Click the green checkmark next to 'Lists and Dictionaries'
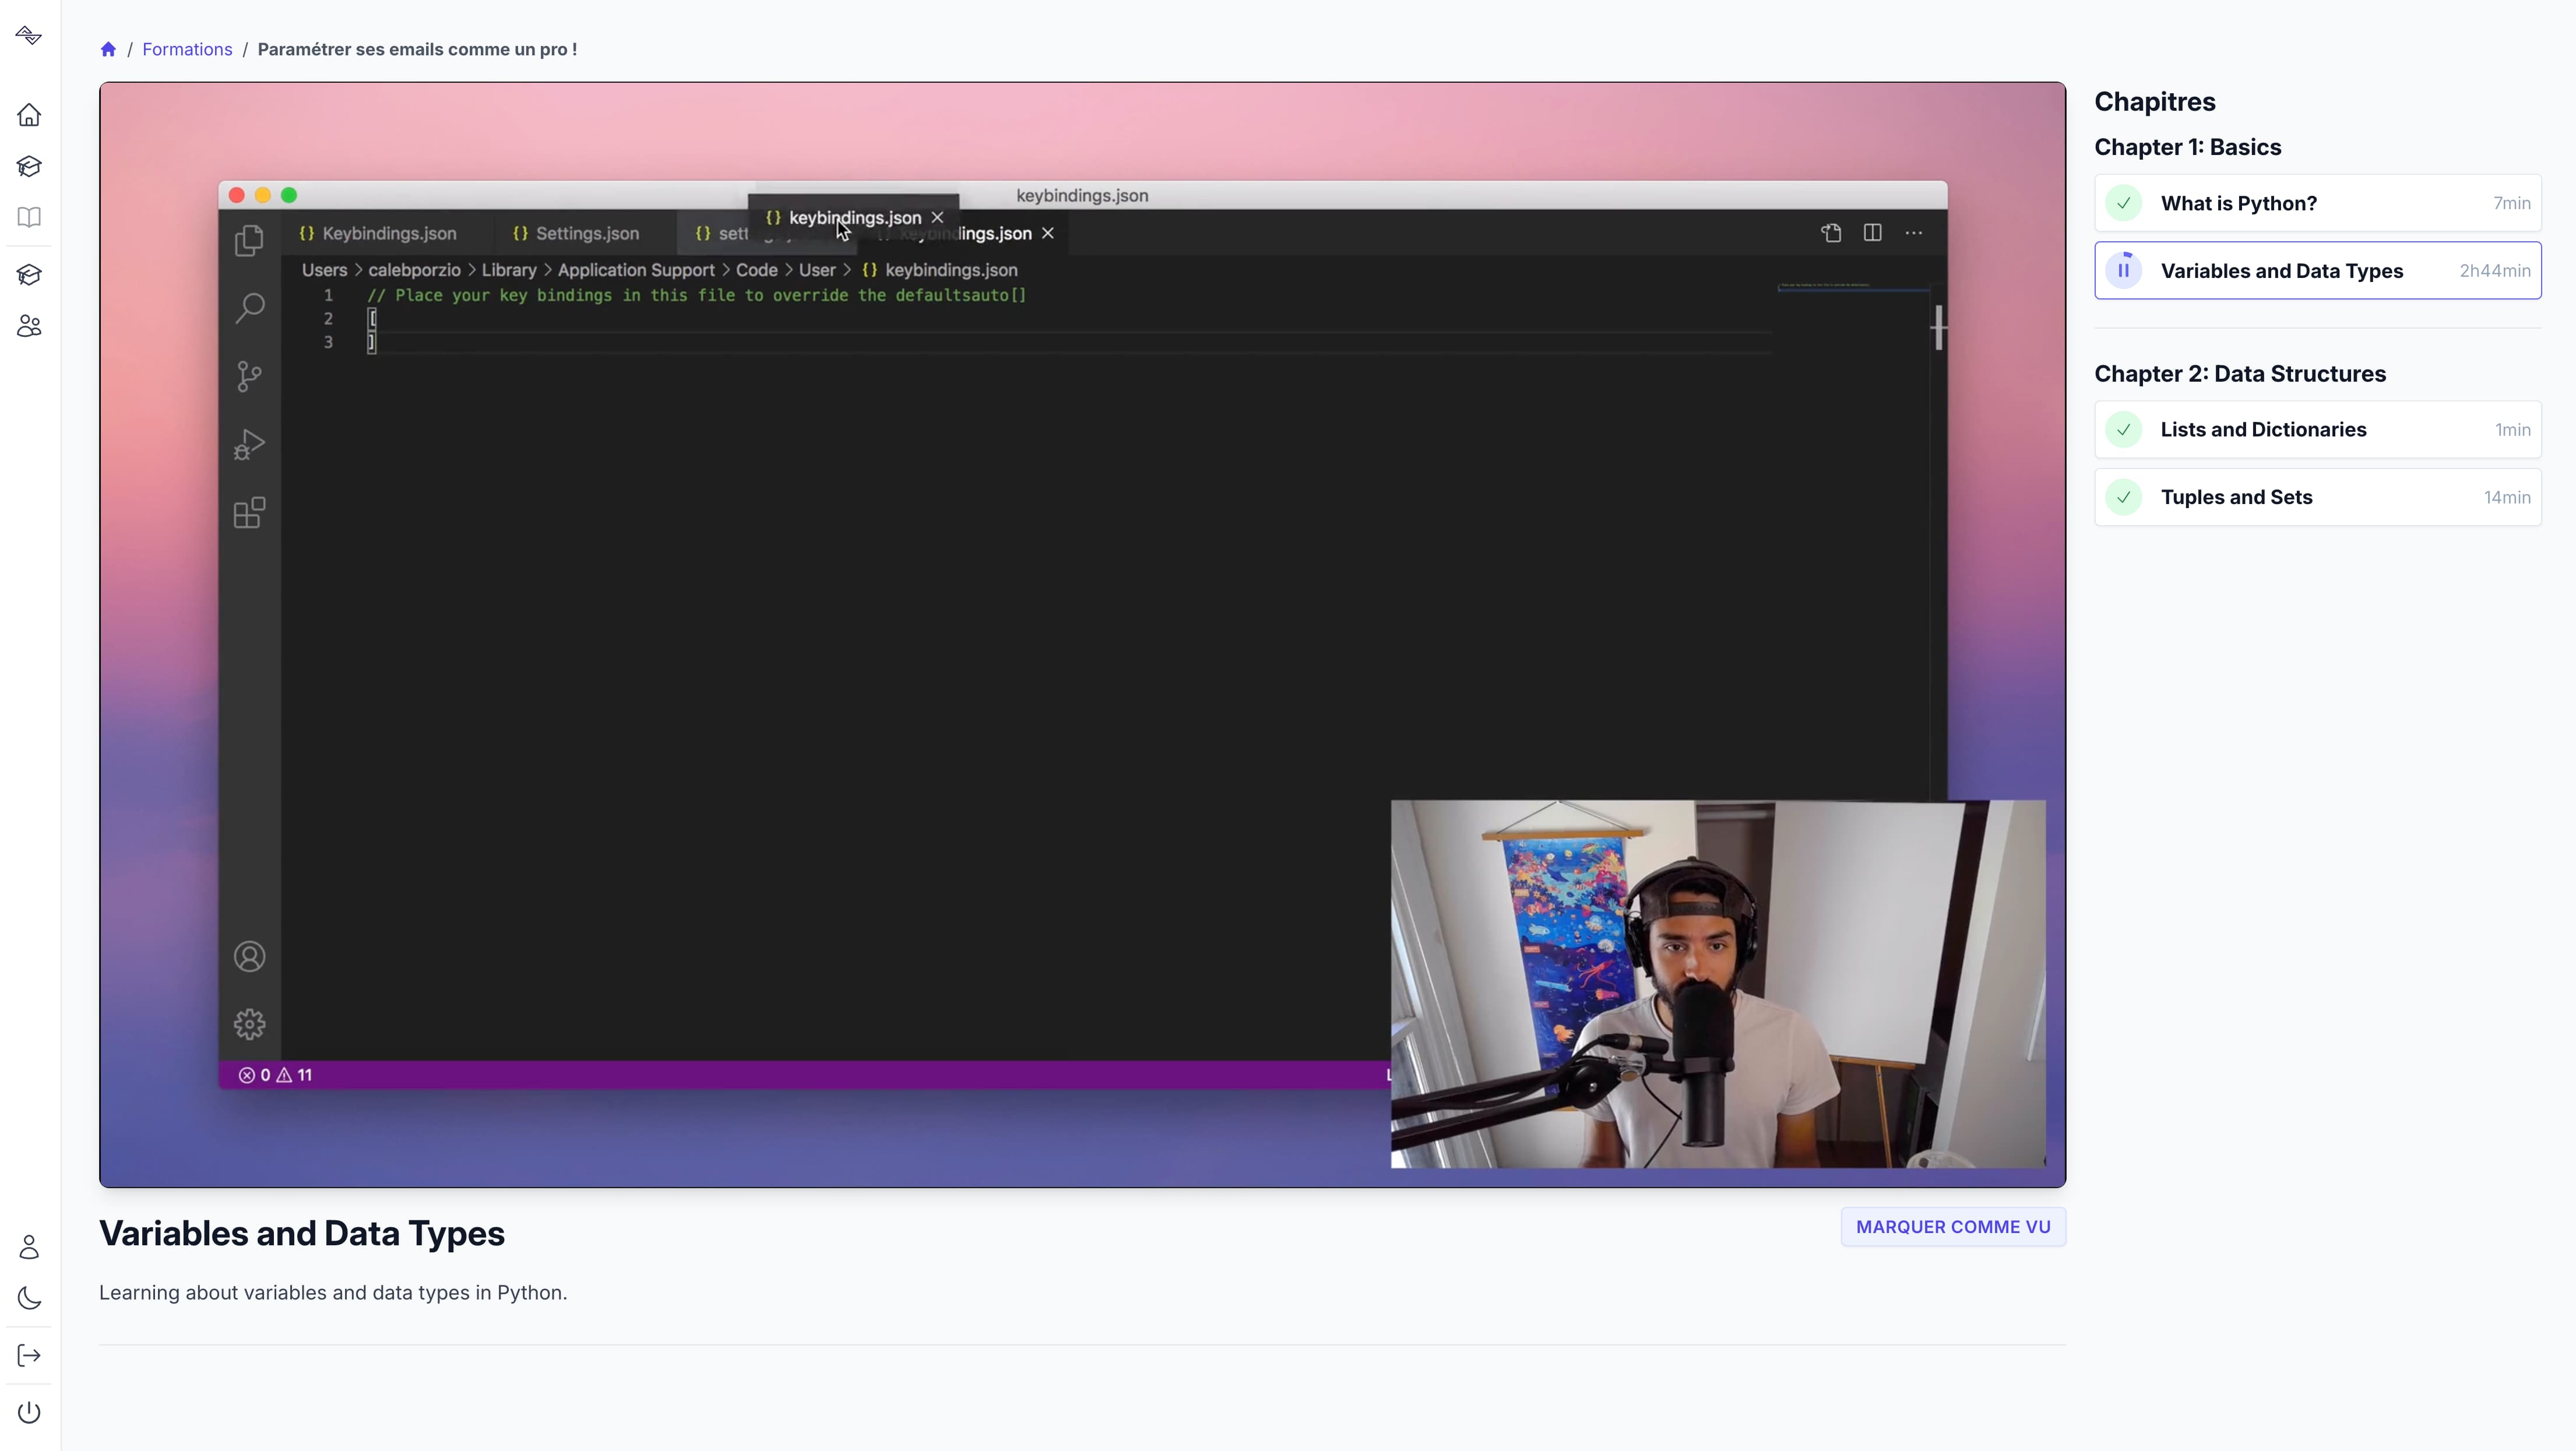This screenshot has width=2576, height=1451. pyautogui.click(x=2123, y=430)
